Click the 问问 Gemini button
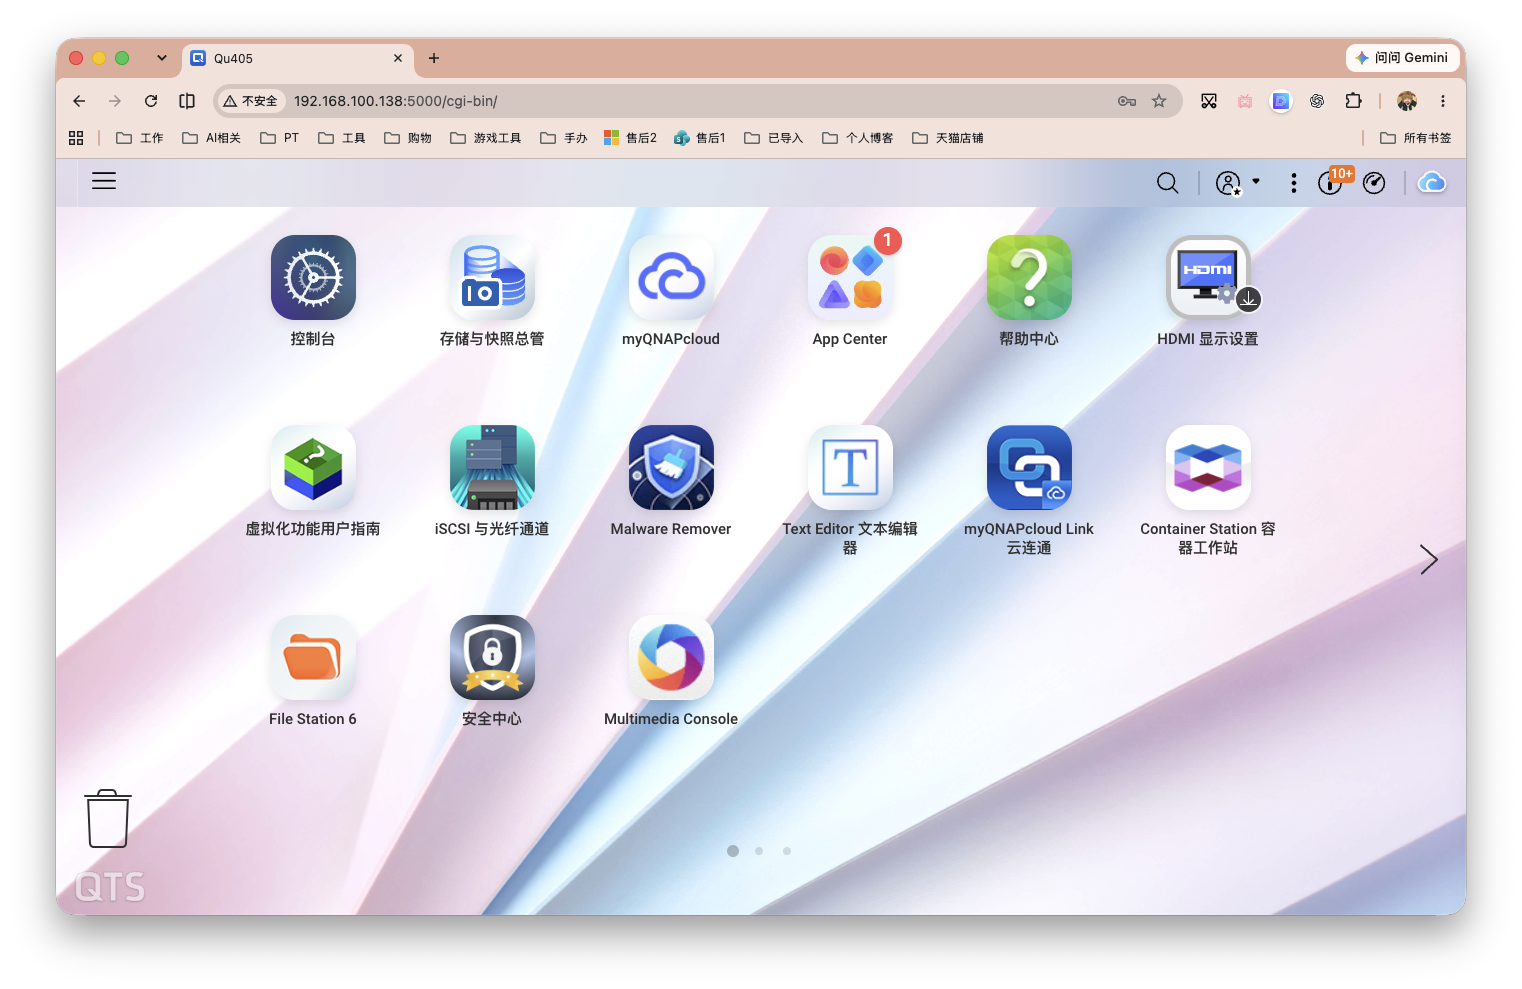The width and height of the screenshot is (1522, 989). [1401, 58]
